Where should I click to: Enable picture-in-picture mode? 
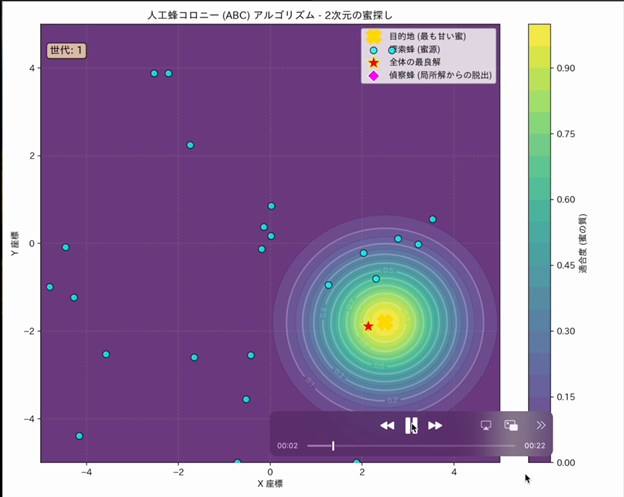(x=511, y=425)
